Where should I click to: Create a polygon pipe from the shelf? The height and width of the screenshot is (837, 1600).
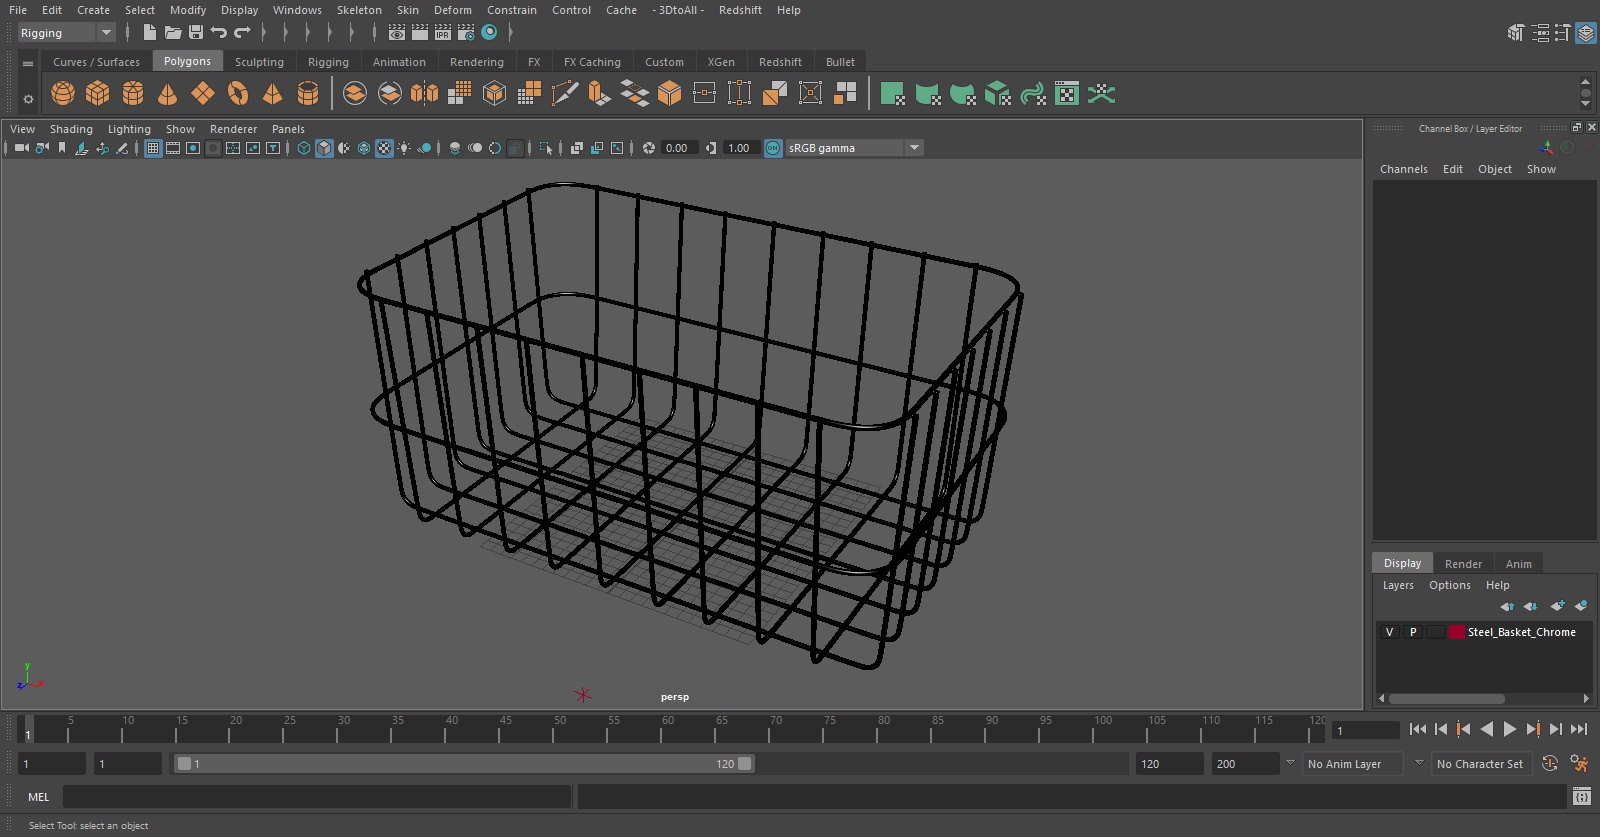pos(308,94)
